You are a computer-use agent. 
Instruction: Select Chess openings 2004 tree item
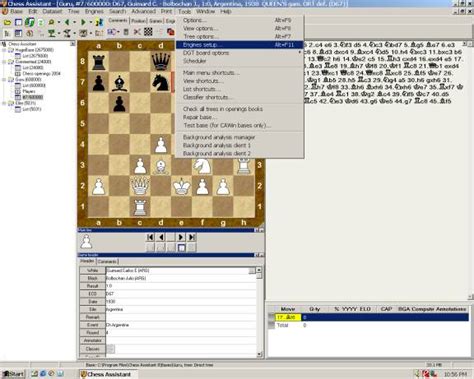pyautogui.click(x=41, y=73)
